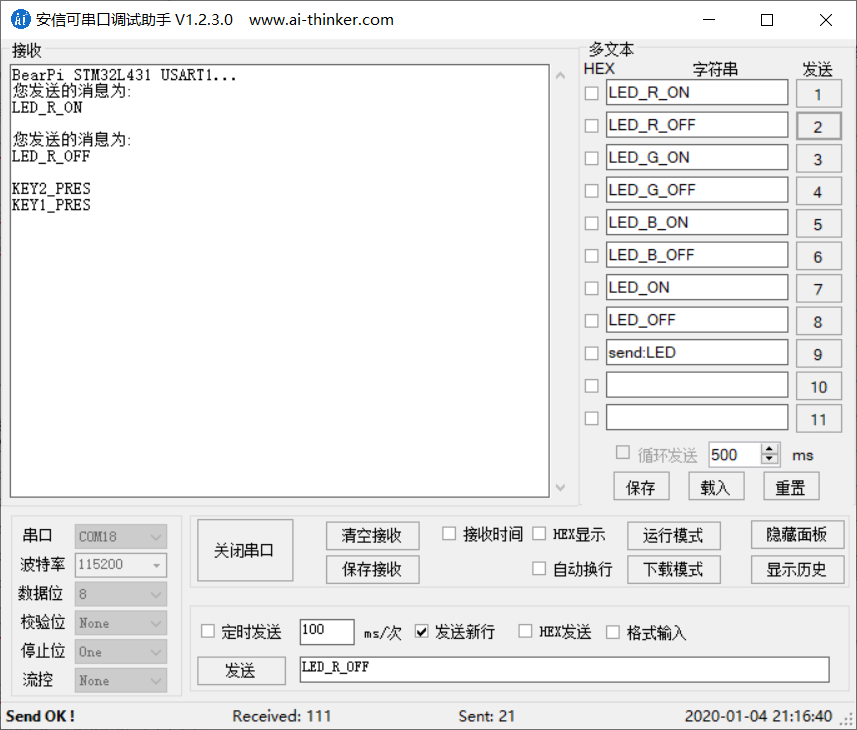Click send button 8 for LED_OFF
The width and height of the screenshot is (857, 730).
(818, 322)
